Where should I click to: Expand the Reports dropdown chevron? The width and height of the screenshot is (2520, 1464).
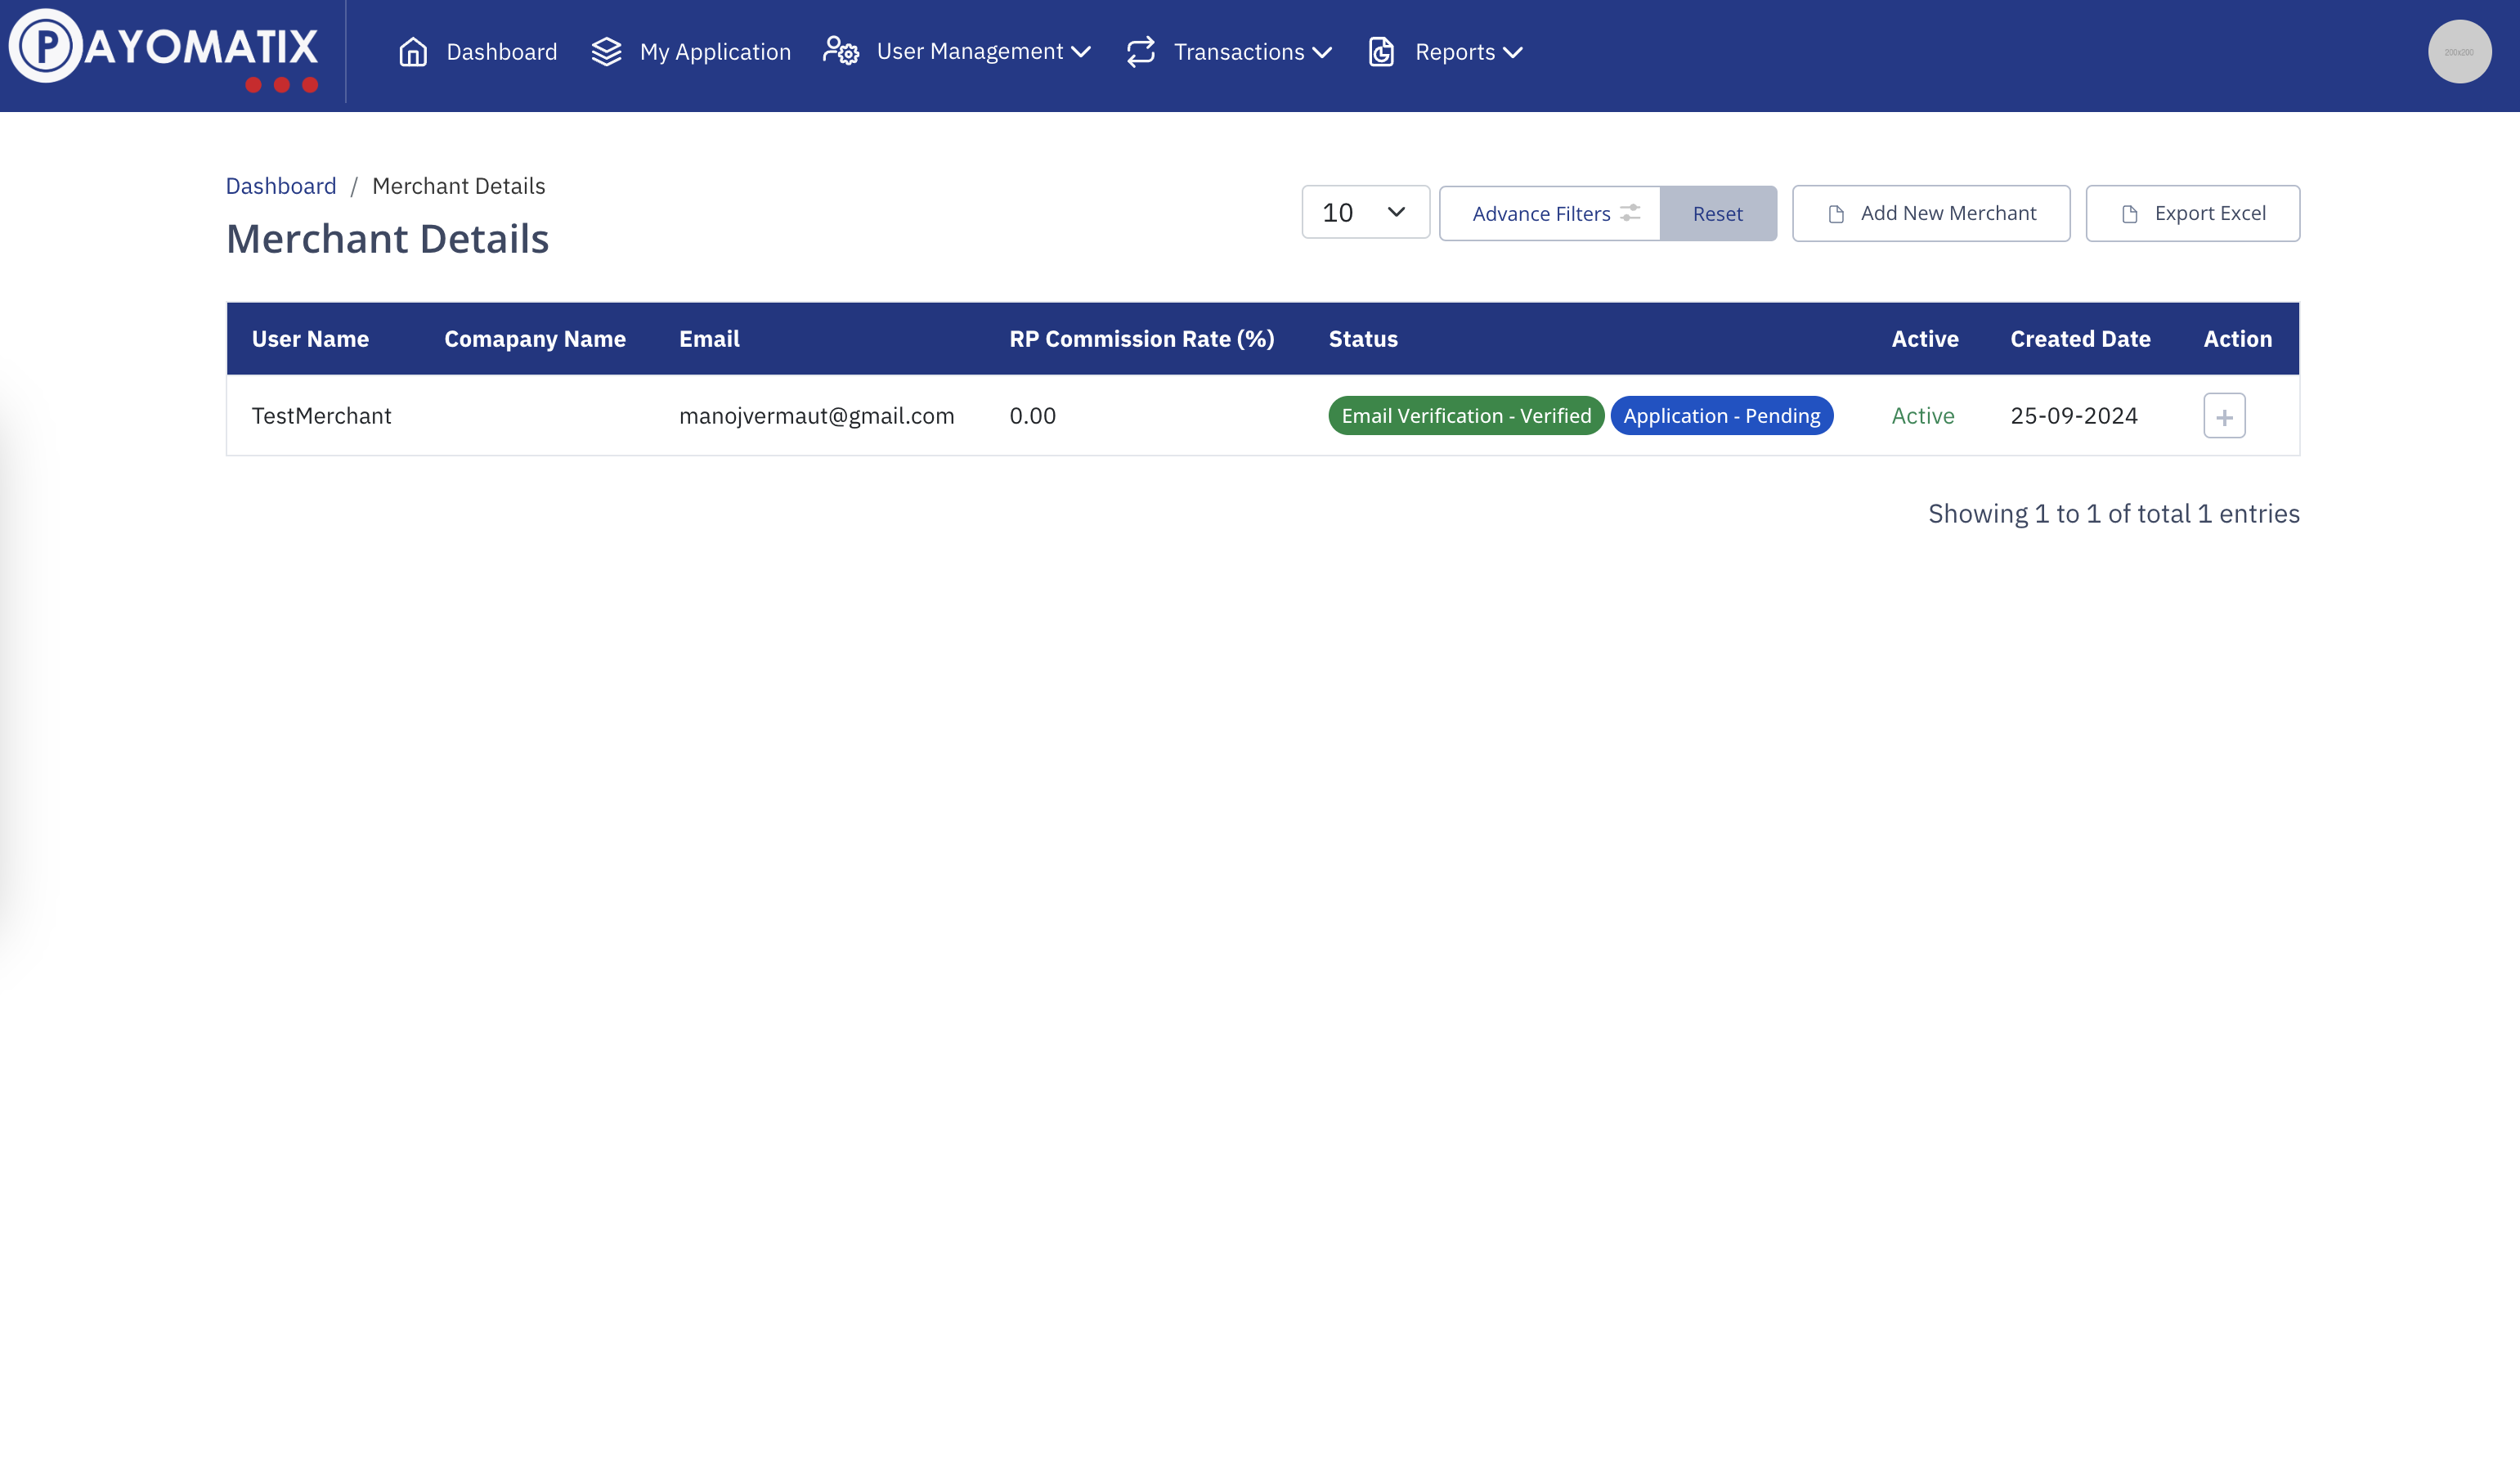[x=1513, y=52]
